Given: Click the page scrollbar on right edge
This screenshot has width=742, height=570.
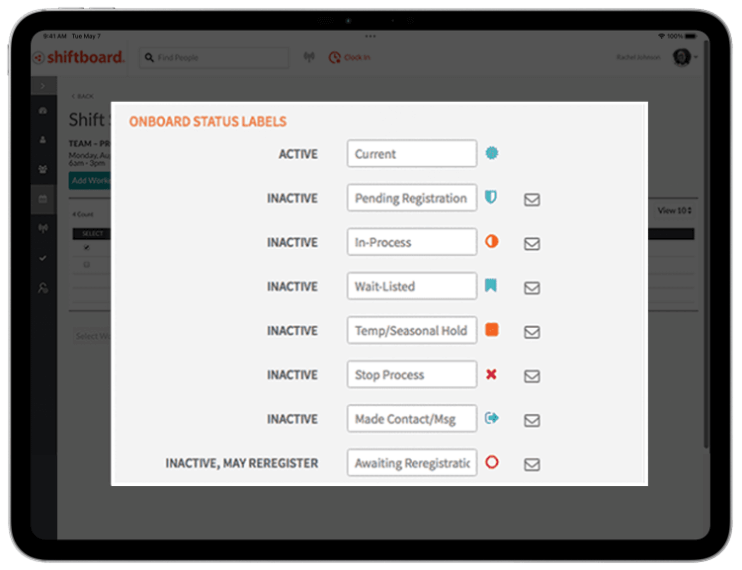Looking at the screenshot, I should tap(706, 244).
